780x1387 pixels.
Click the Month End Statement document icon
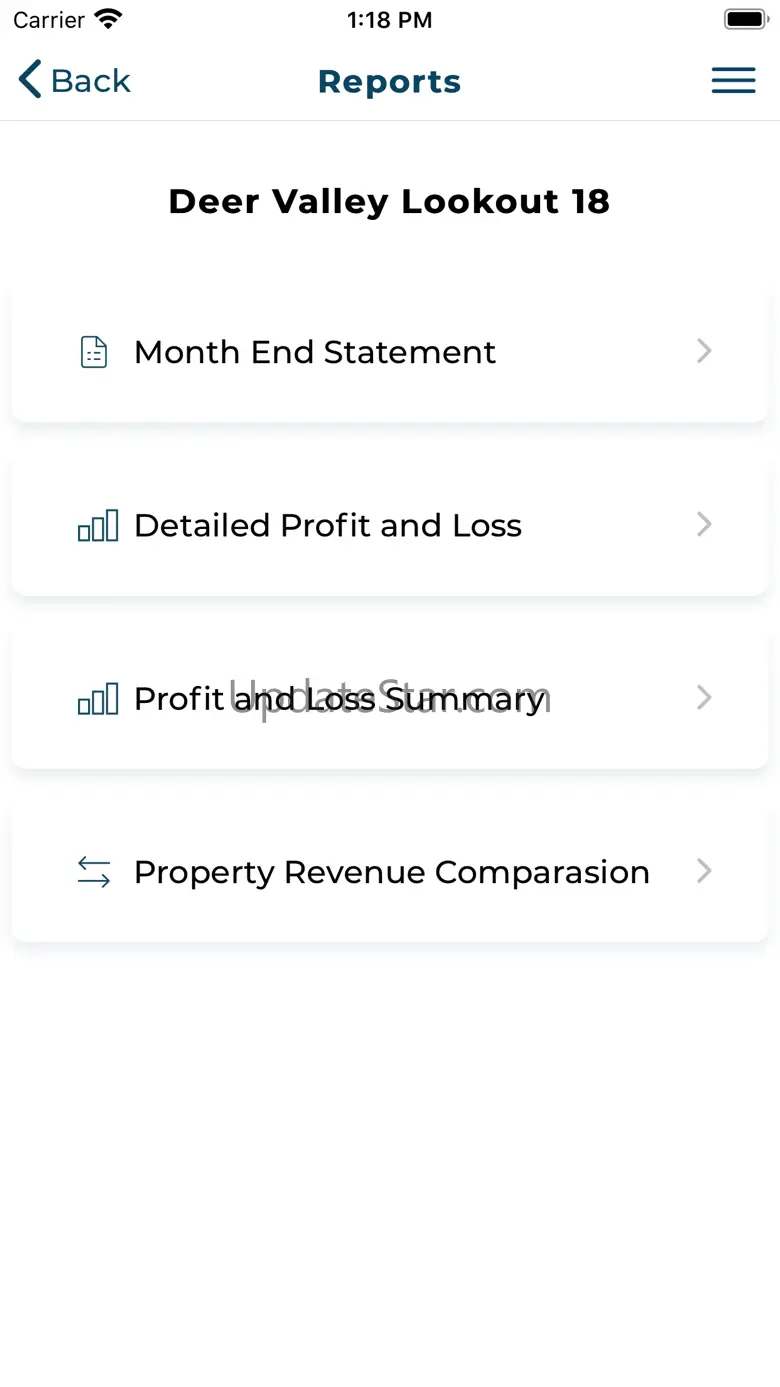(94, 352)
